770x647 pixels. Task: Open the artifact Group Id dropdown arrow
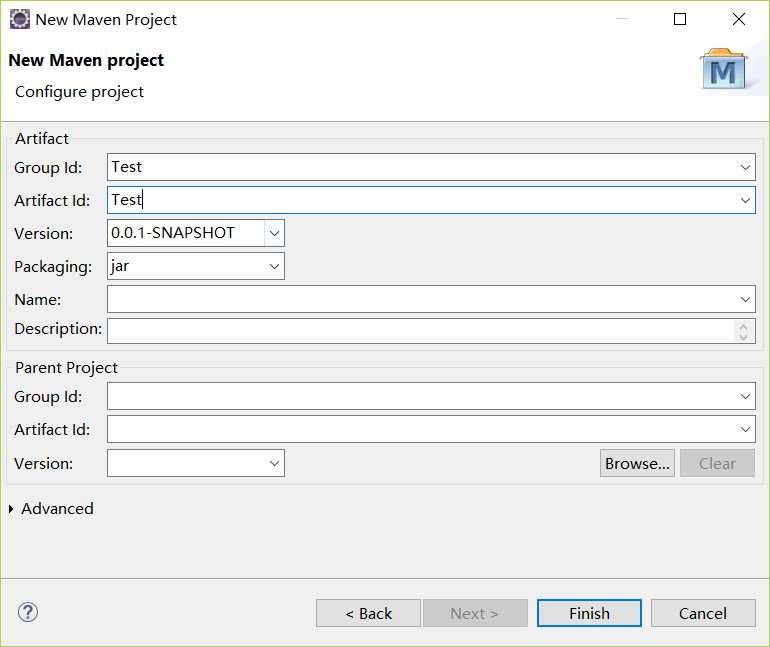coord(746,167)
